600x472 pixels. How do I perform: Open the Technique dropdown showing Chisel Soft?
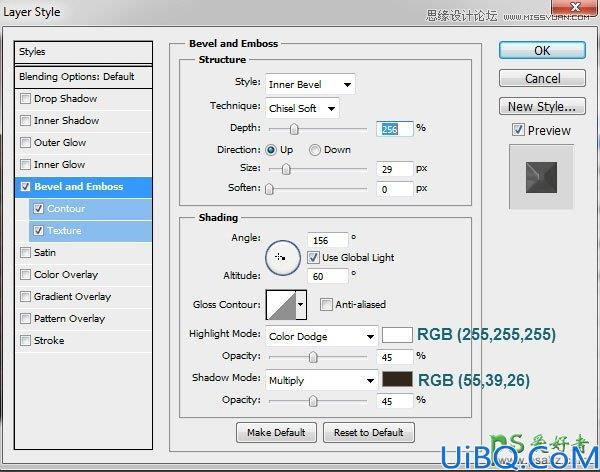pyautogui.click(x=302, y=108)
